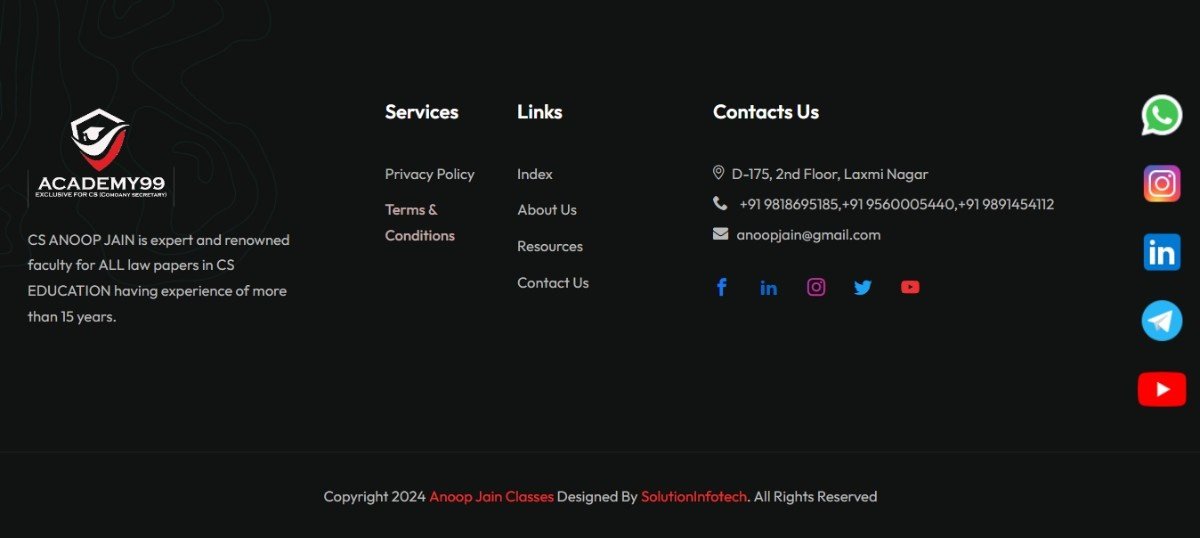Open the floating YouTube icon on the right

pyautogui.click(x=1161, y=389)
